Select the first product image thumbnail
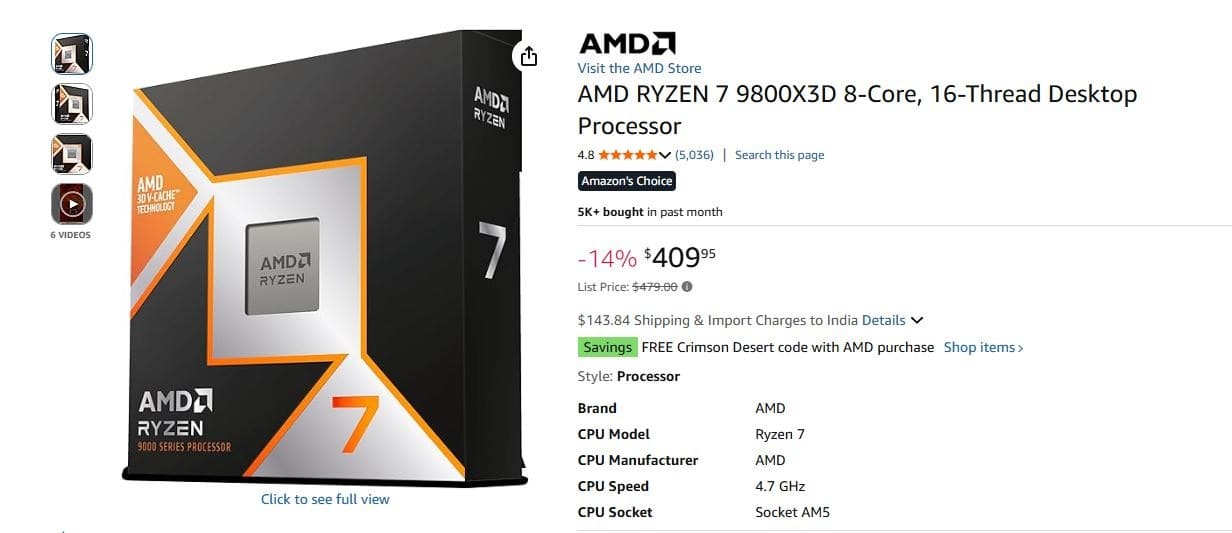 coord(72,54)
